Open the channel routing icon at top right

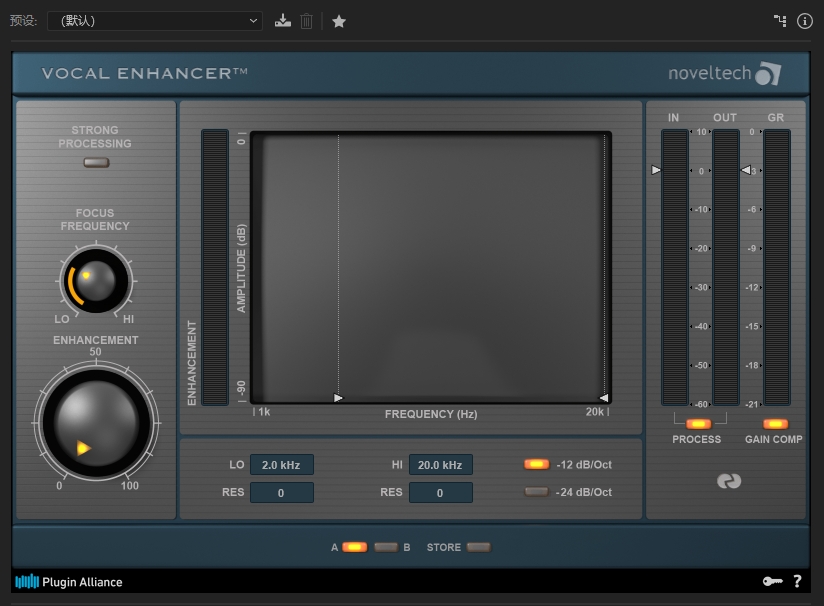click(780, 21)
